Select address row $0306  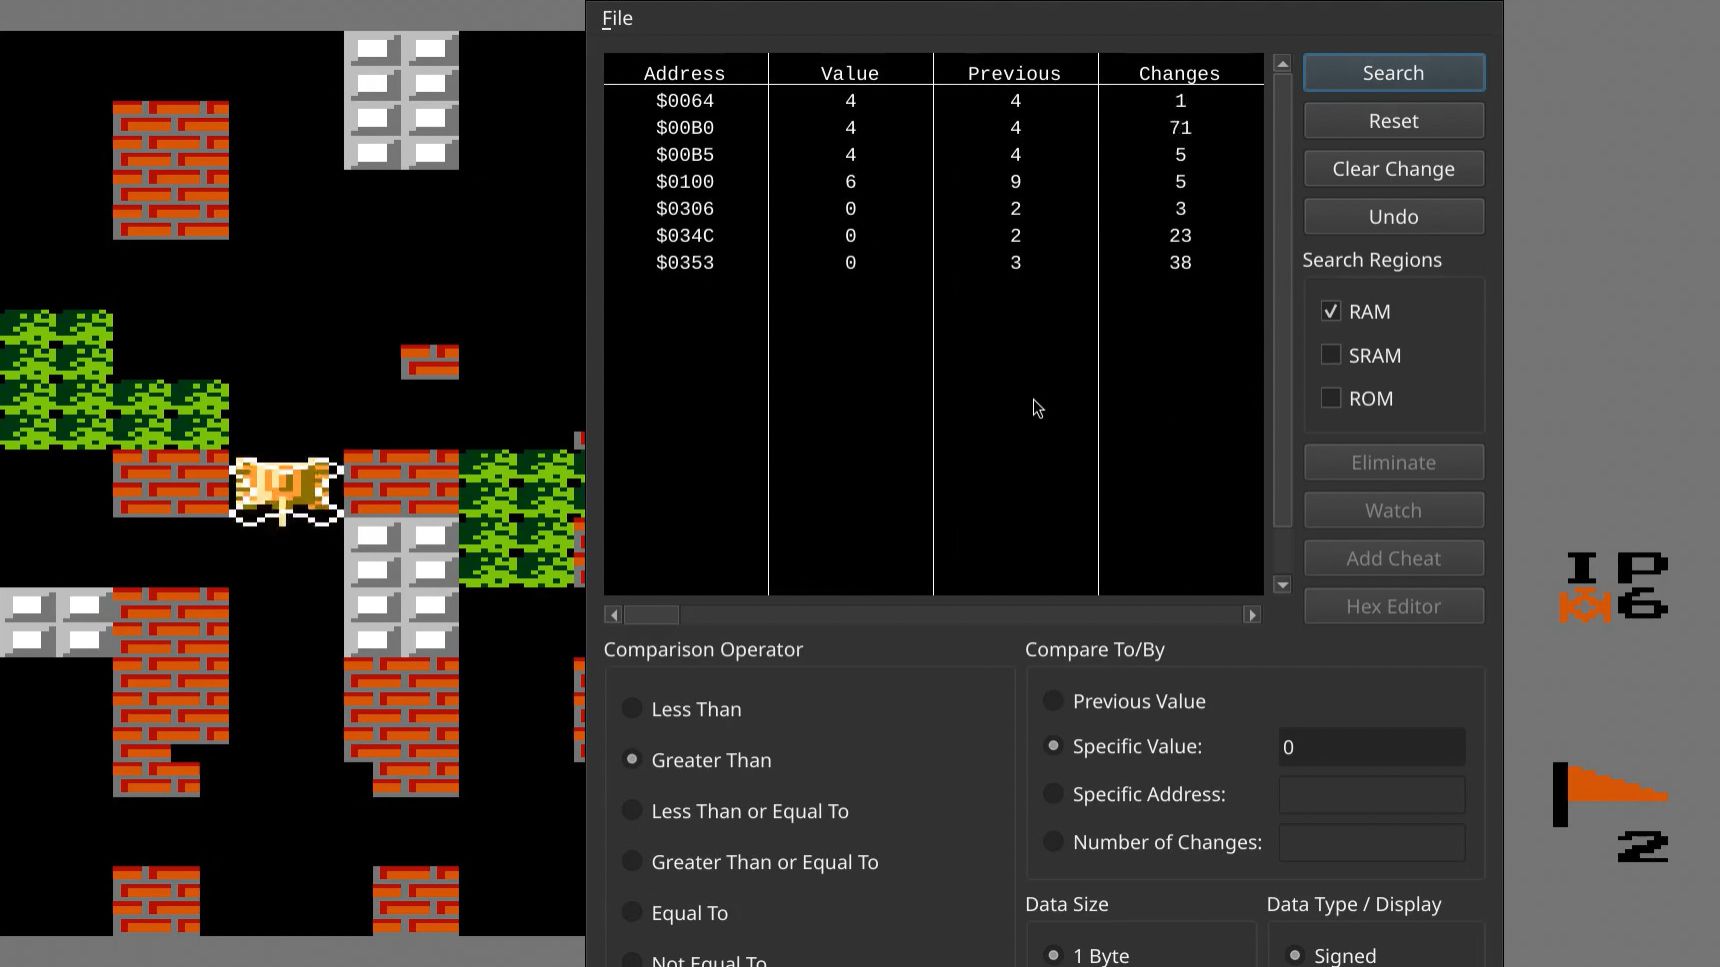pyautogui.click(x=934, y=209)
